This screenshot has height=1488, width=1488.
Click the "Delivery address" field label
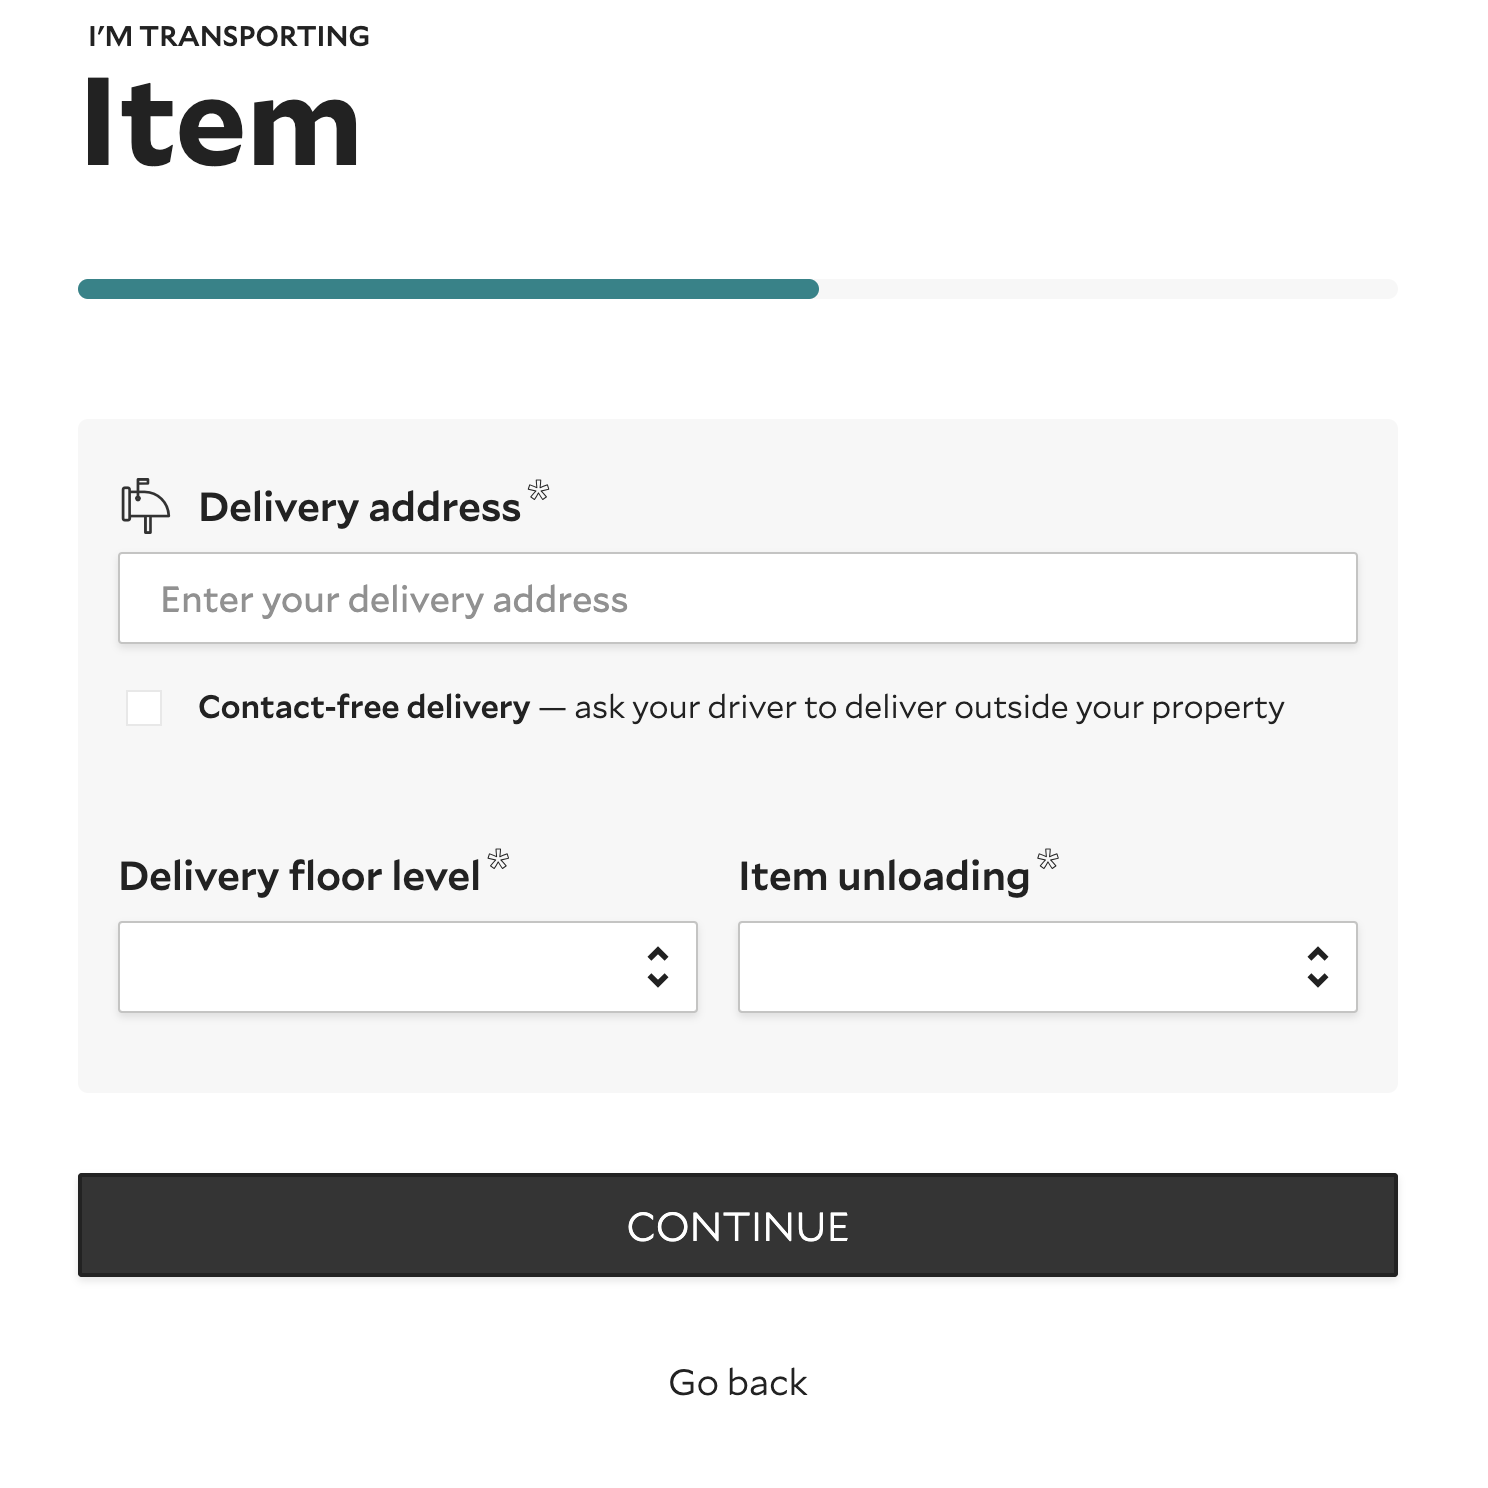tap(360, 508)
